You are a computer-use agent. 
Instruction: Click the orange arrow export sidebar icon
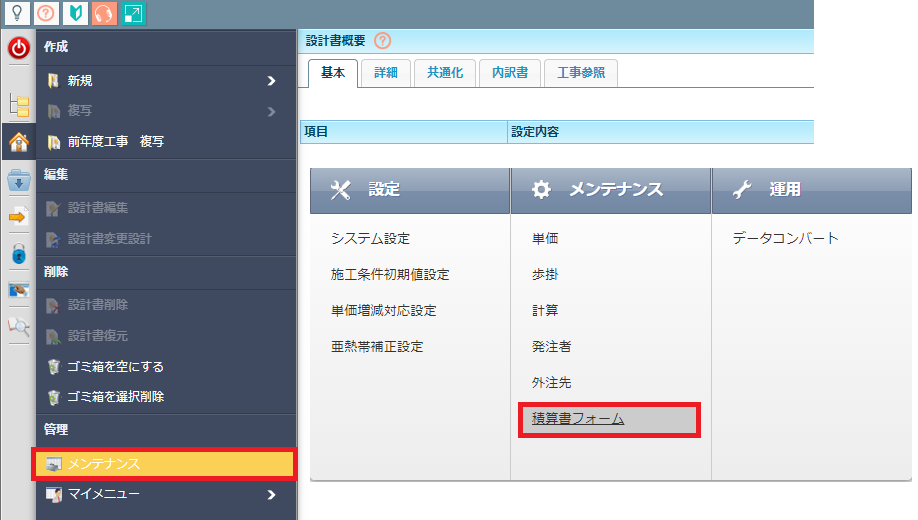(19, 217)
